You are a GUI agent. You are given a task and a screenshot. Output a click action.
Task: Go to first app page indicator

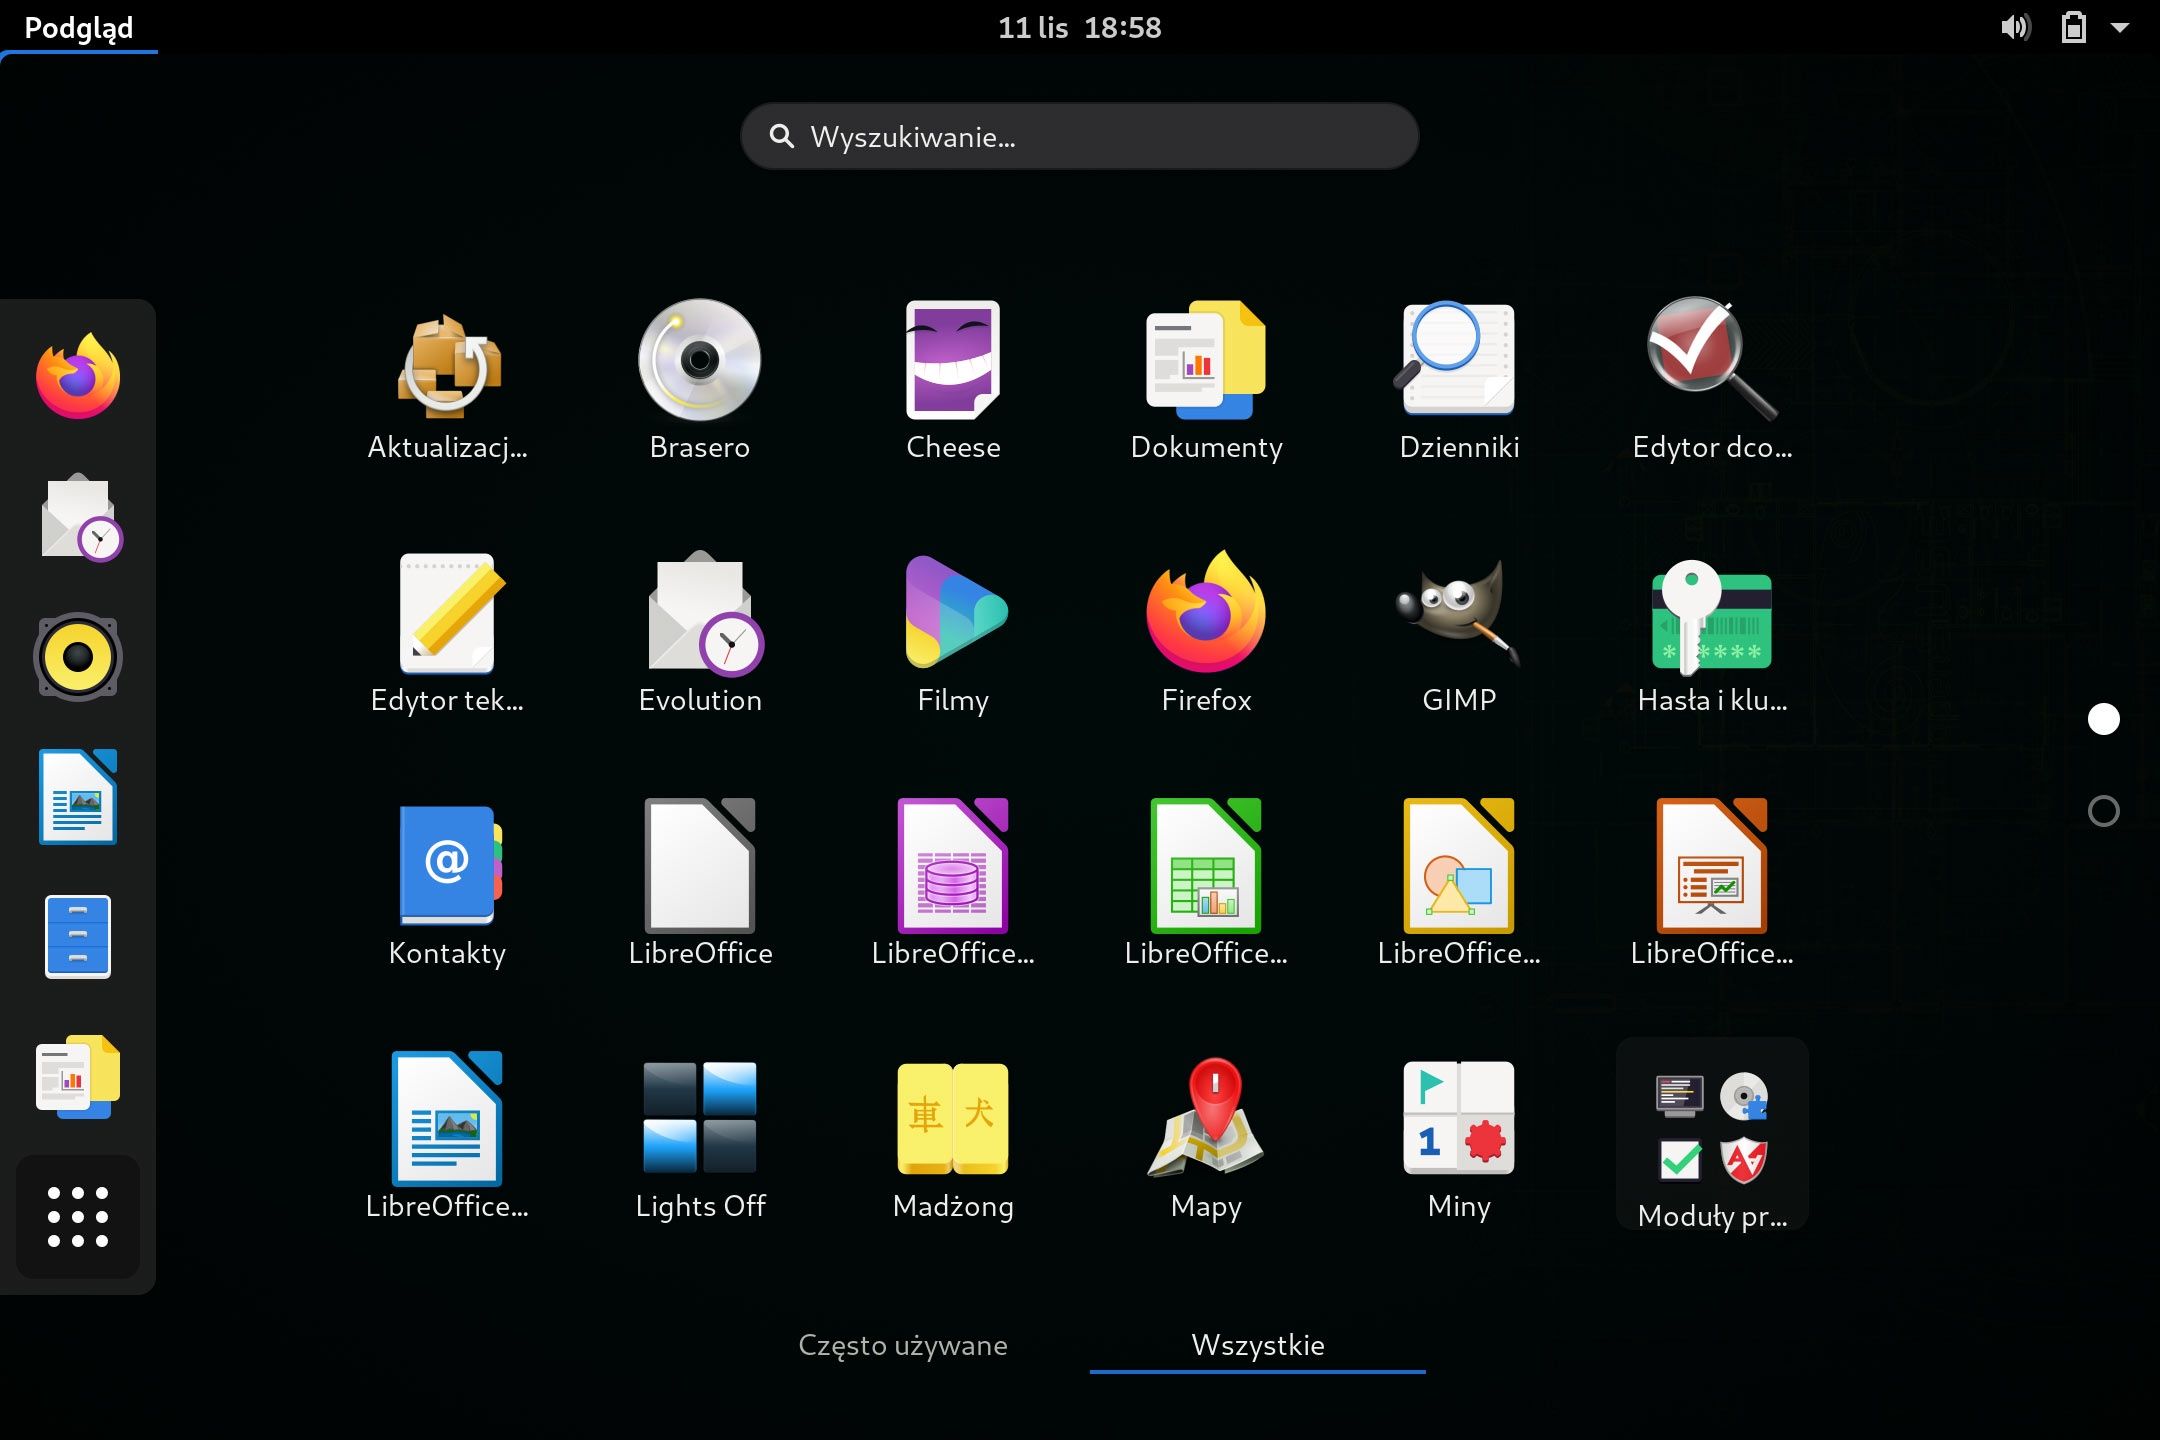(2104, 719)
